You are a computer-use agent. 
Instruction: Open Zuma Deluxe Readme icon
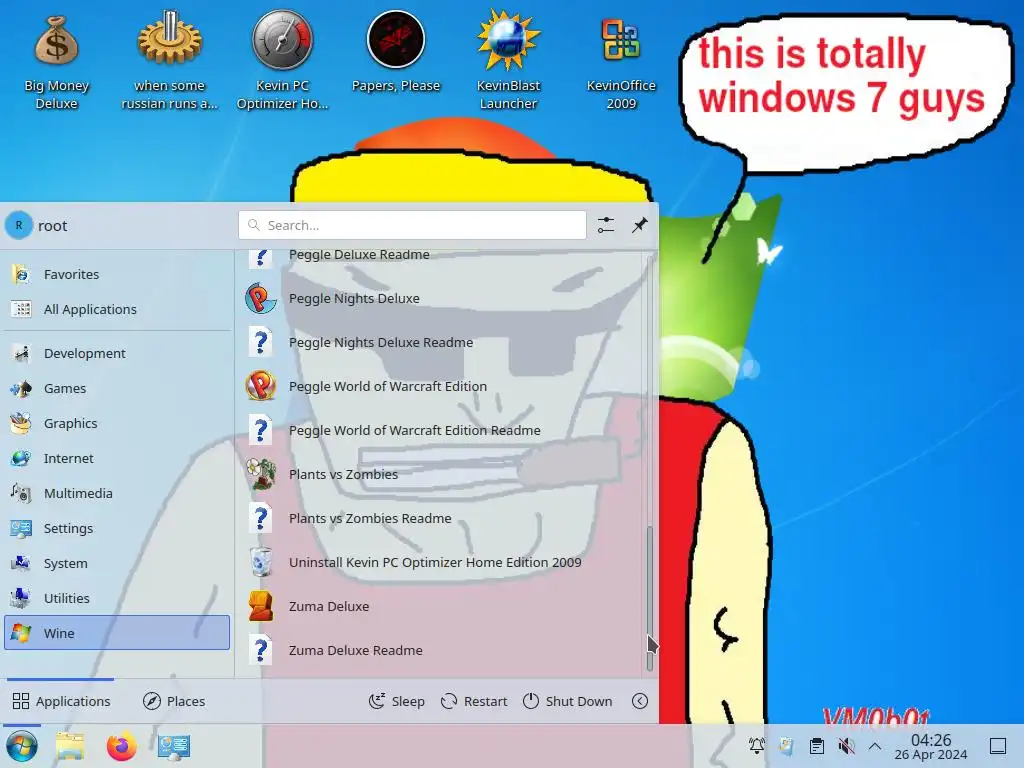(x=261, y=650)
